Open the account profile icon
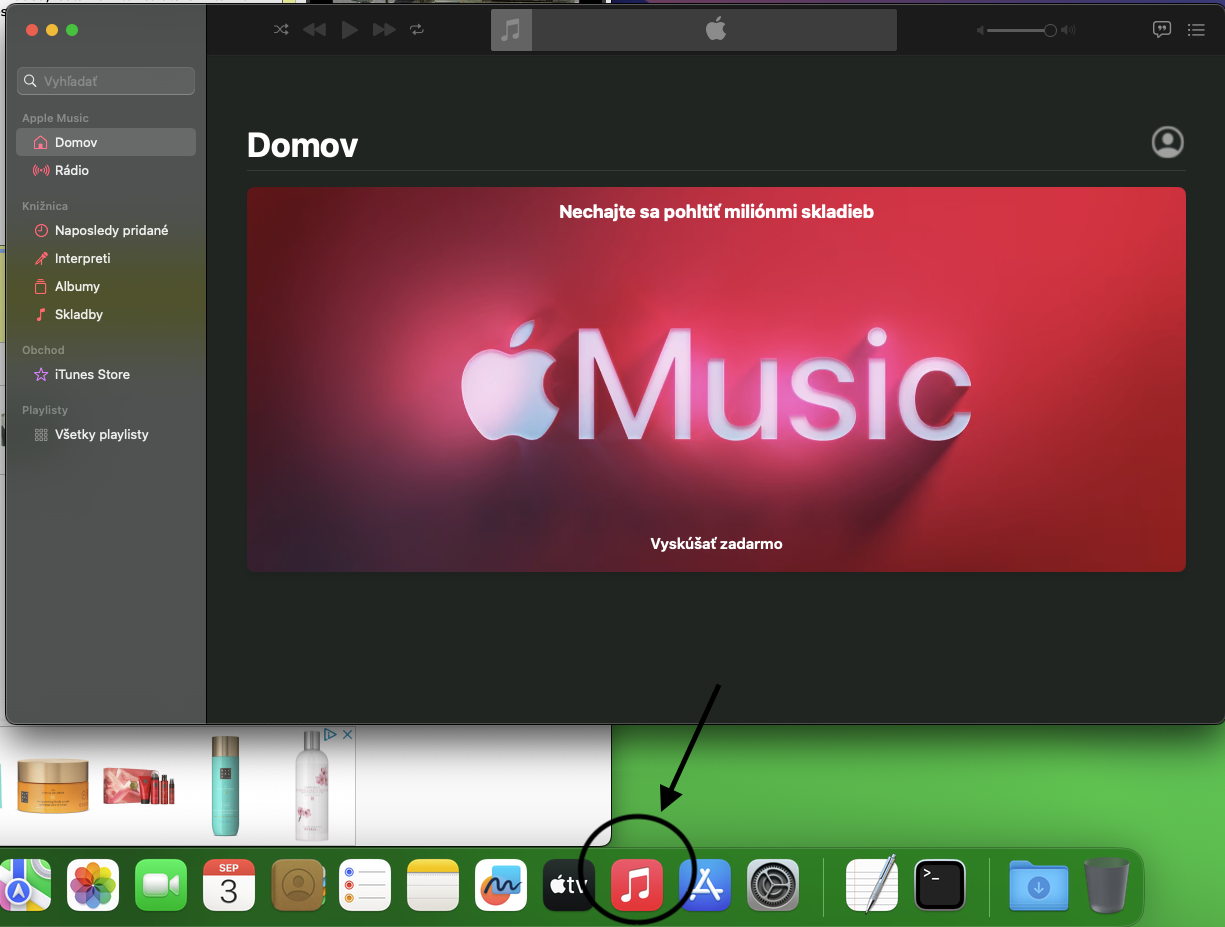 pos(1167,142)
